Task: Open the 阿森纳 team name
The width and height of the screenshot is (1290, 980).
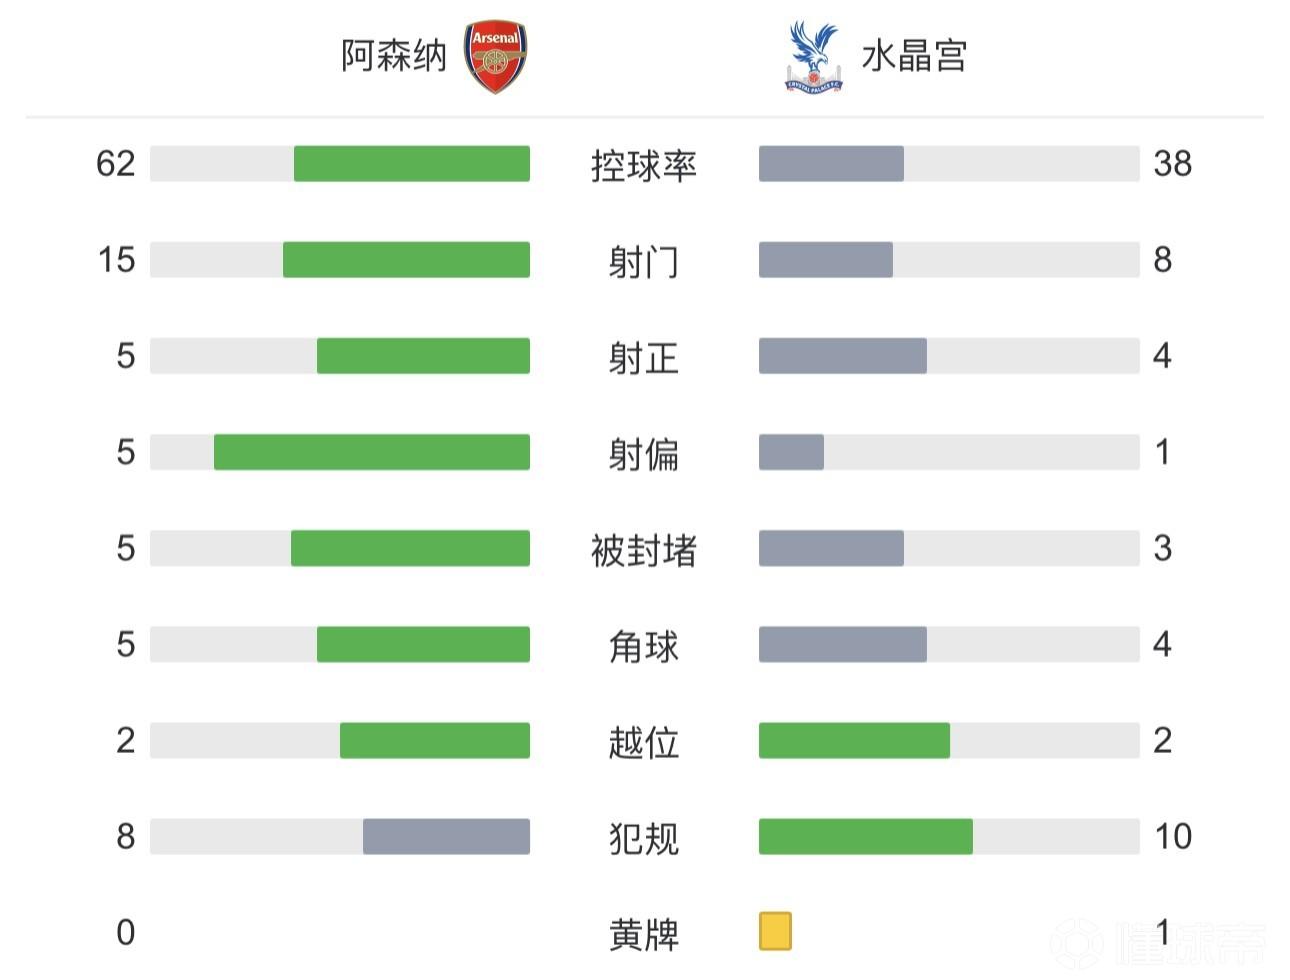Action: (394, 56)
